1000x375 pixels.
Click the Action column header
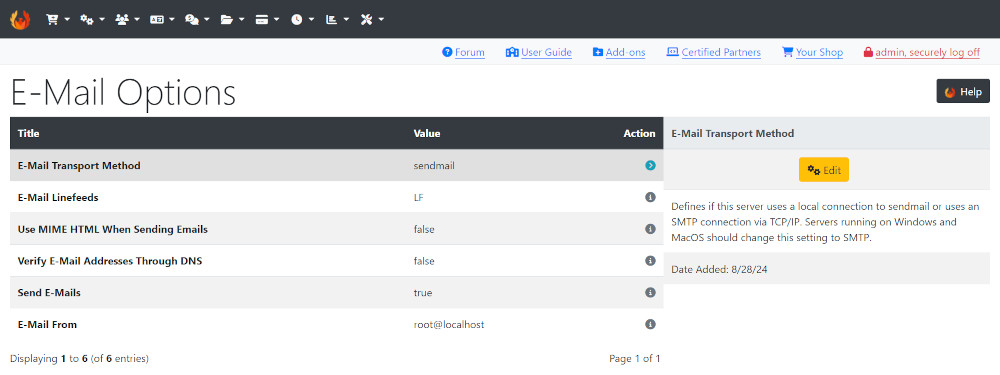pos(639,133)
